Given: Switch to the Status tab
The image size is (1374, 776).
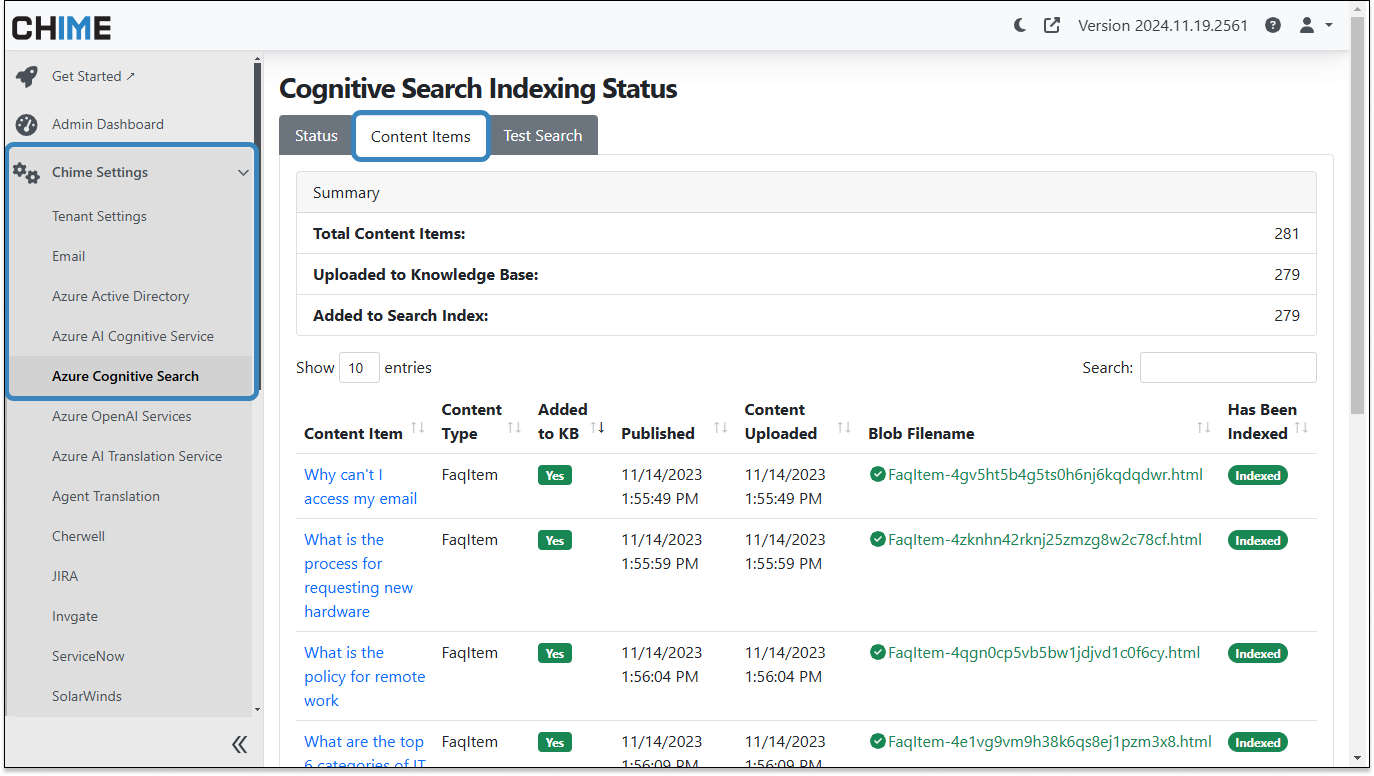Looking at the screenshot, I should point(316,136).
